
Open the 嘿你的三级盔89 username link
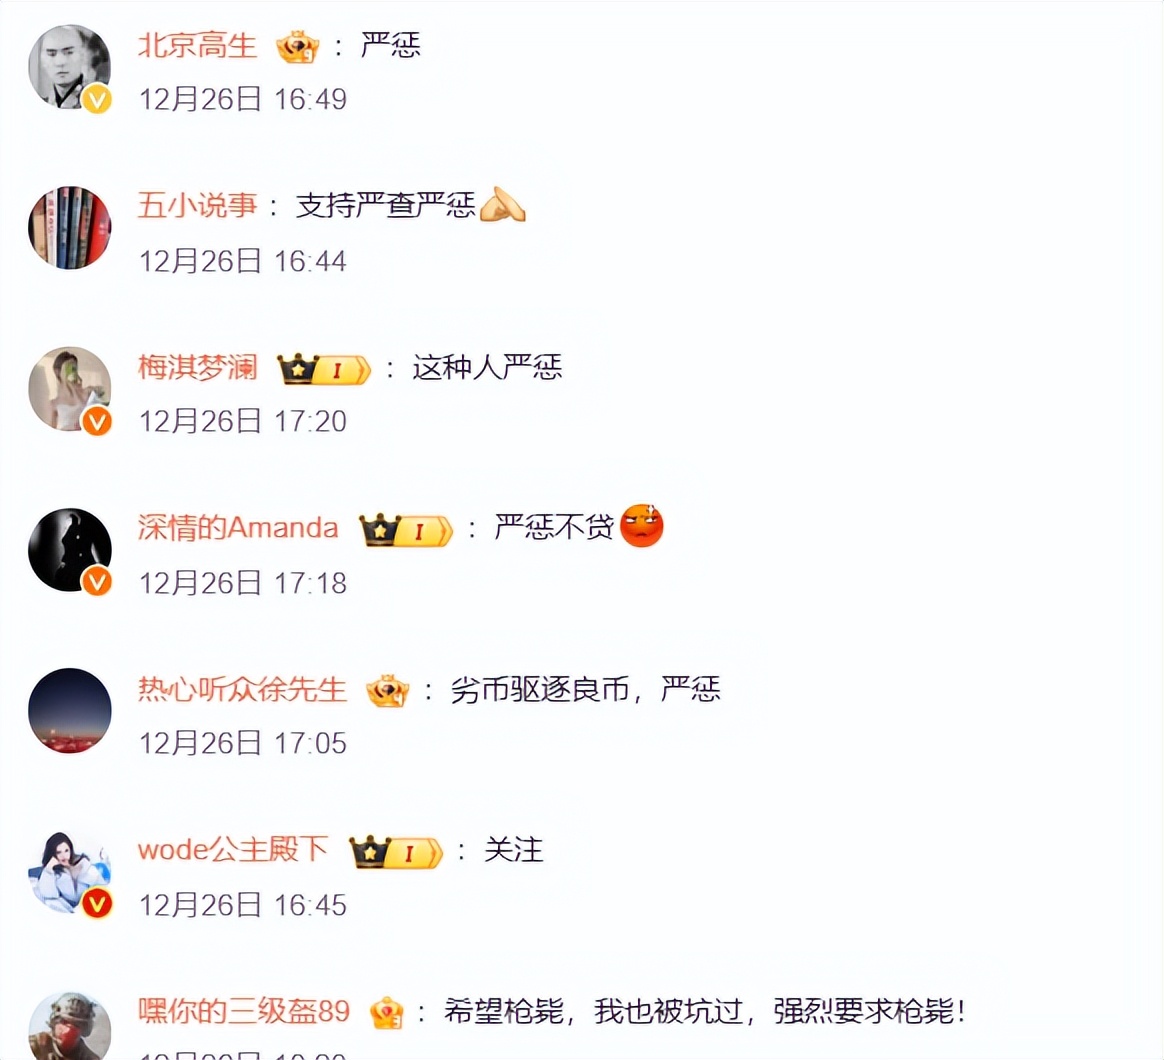pyautogui.click(x=244, y=1011)
